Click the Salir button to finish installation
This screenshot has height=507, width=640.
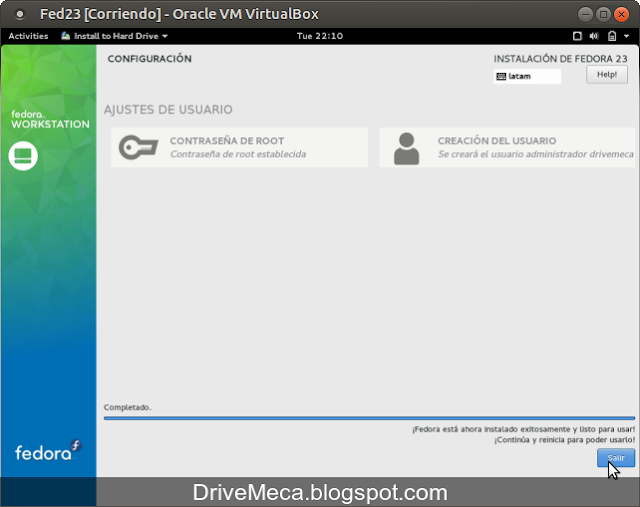pos(616,458)
